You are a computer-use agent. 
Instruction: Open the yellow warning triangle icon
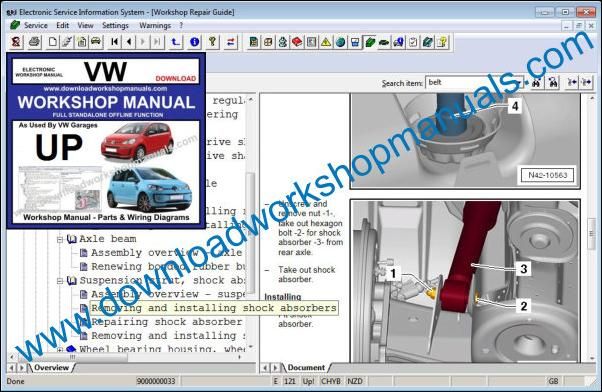326,42
